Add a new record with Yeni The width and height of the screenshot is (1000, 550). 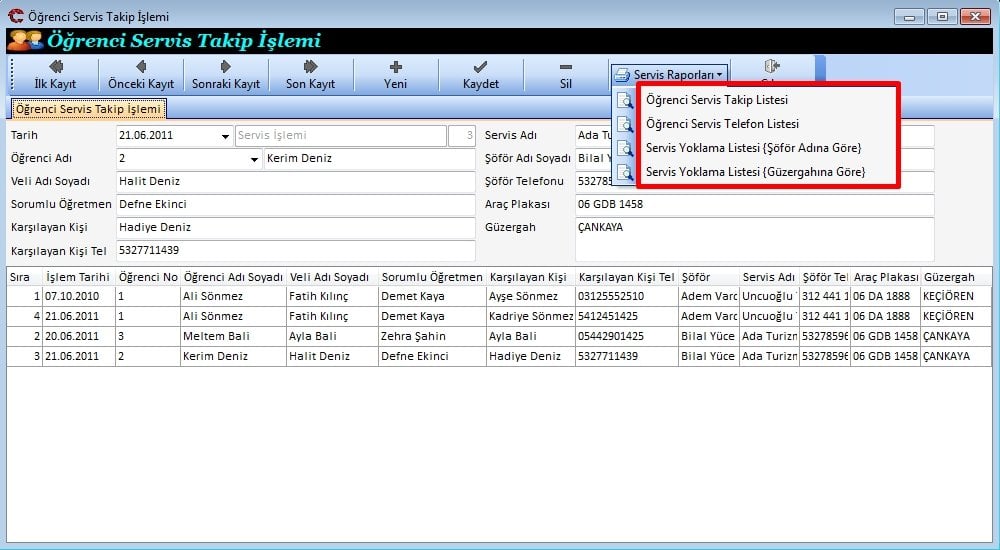click(395, 75)
